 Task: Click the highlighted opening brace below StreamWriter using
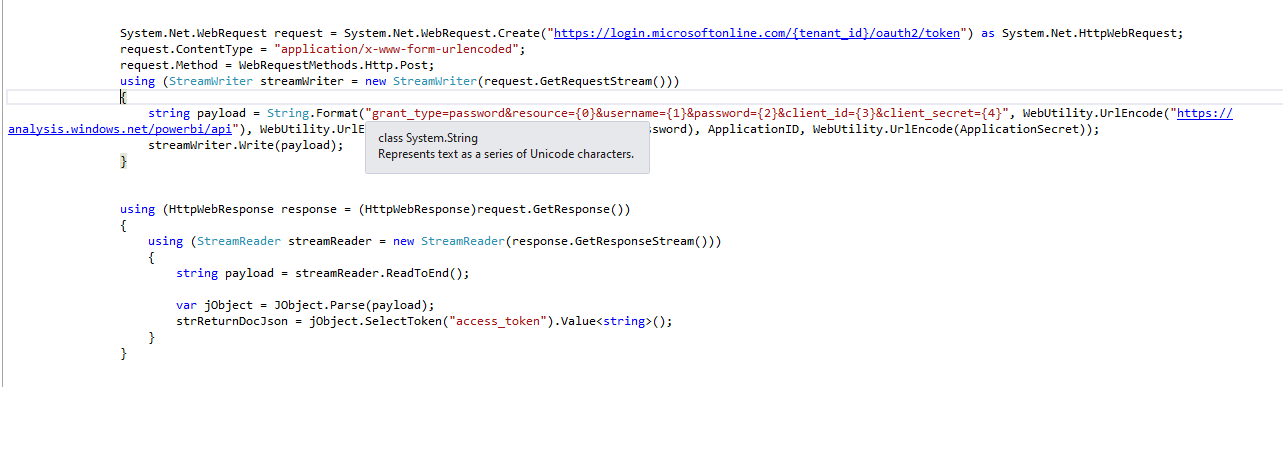tap(123, 97)
